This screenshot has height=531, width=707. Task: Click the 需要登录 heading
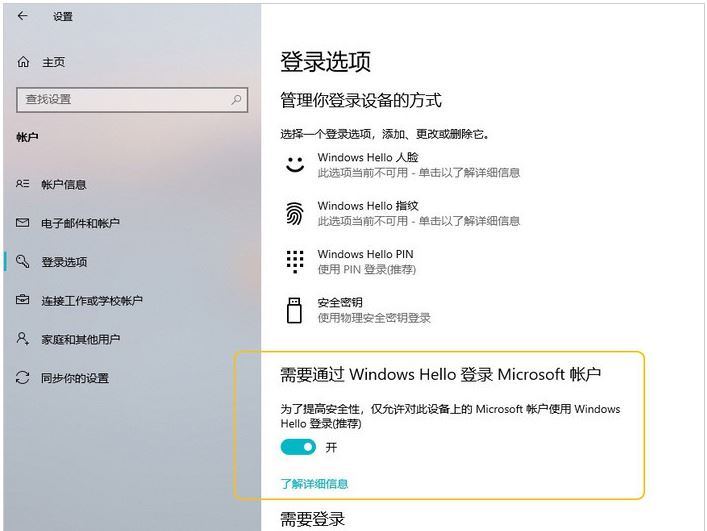click(312, 520)
